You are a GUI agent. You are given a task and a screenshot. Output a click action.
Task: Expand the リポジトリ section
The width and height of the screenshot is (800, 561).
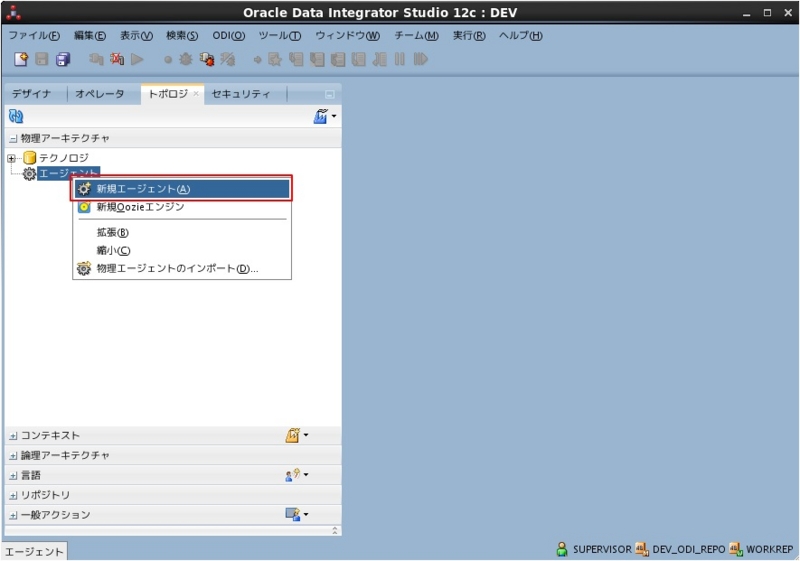pos(13,496)
